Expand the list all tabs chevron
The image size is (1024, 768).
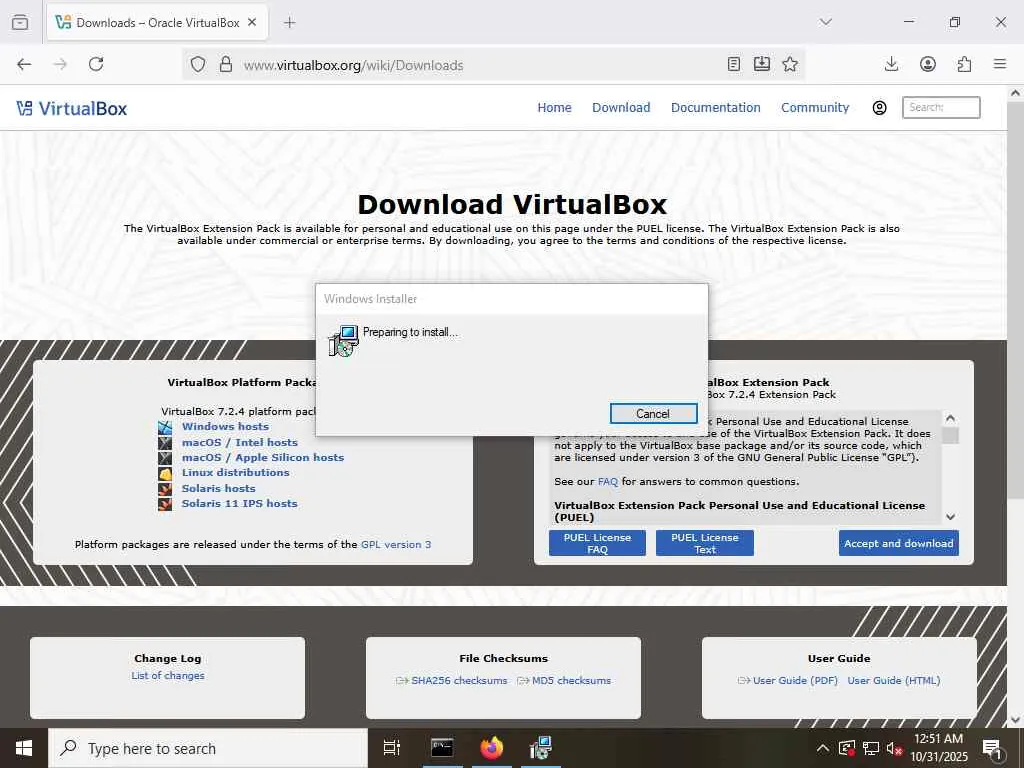click(x=825, y=22)
